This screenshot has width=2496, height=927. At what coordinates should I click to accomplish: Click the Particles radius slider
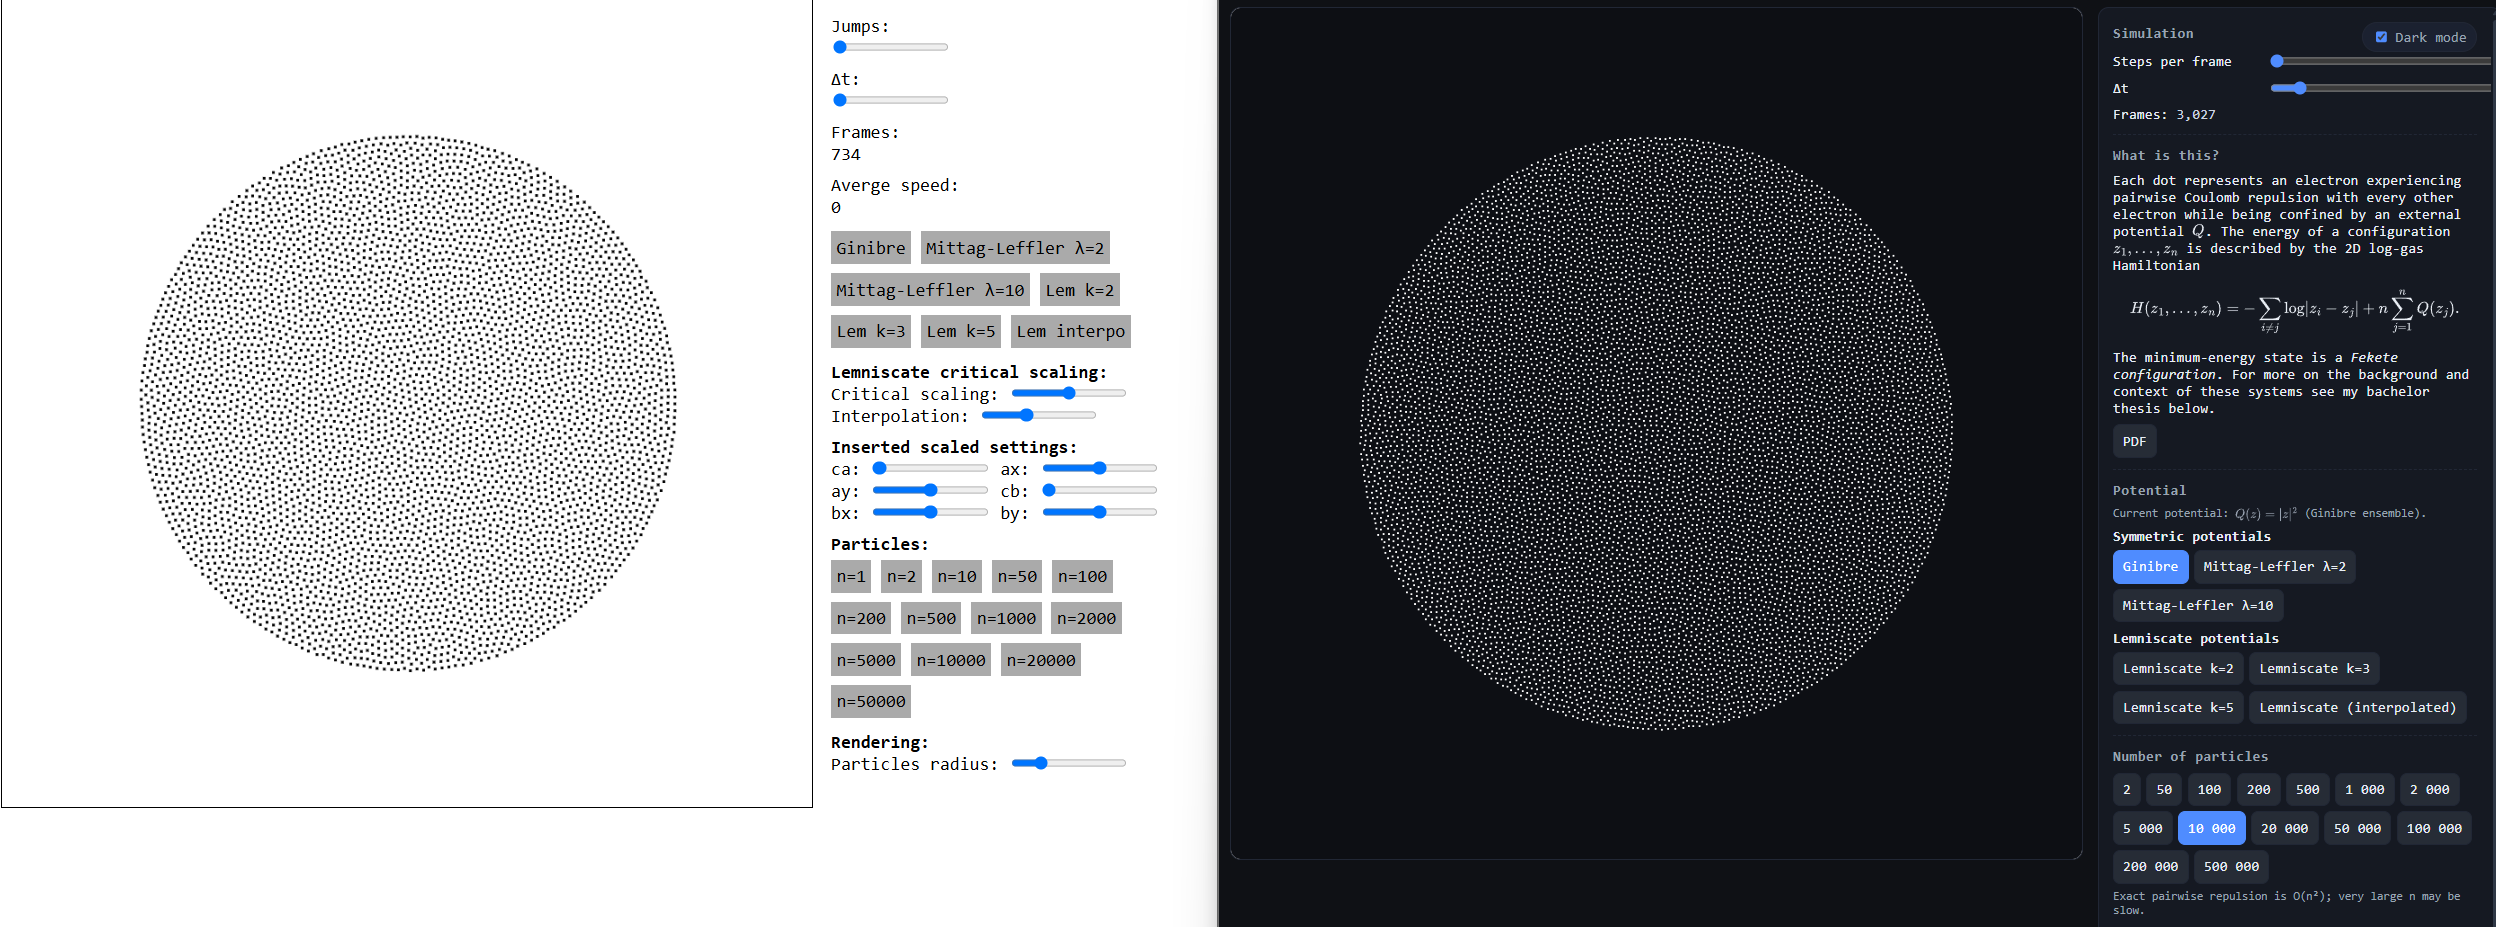click(x=1068, y=764)
